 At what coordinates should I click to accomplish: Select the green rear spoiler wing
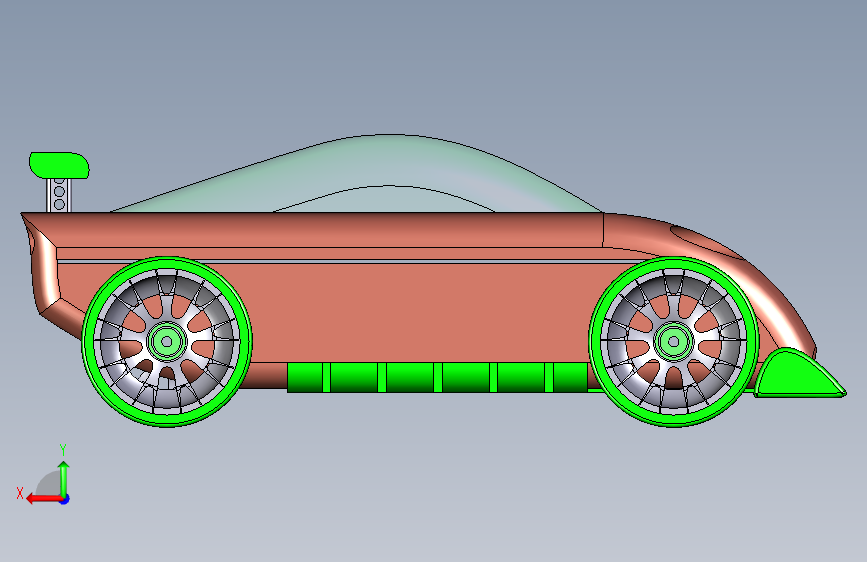click(x=59, y=165)
